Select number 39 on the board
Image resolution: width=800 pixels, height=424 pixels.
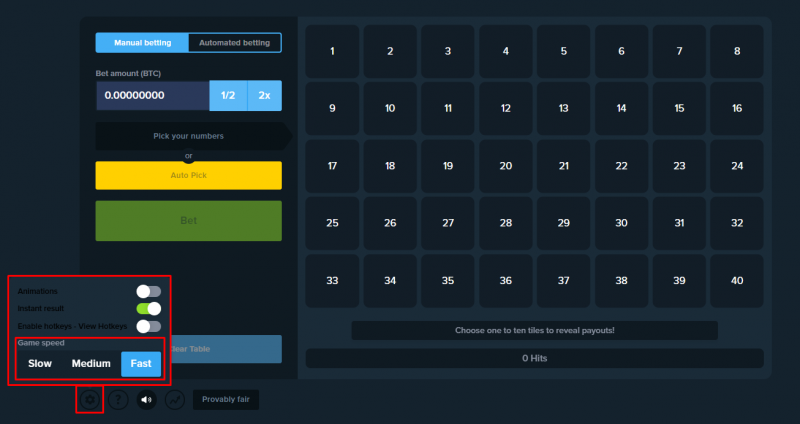point(679,281)
